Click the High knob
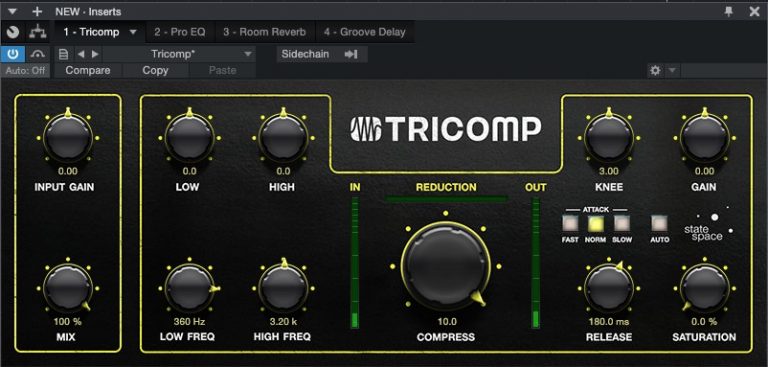The height and width of the screenshot is (367, 768). coord(283,138)
